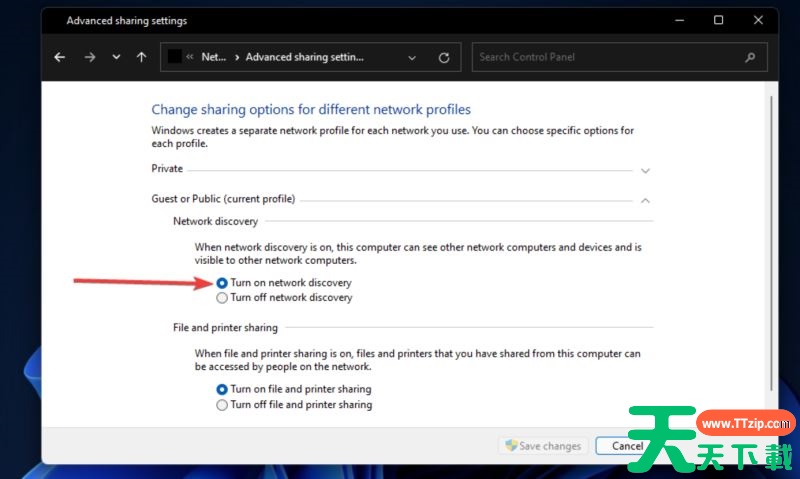Click 'Advanced sharing settin...' breadcrumb
The height and width of the screenshot is (479, 800).
coord(305,57)
